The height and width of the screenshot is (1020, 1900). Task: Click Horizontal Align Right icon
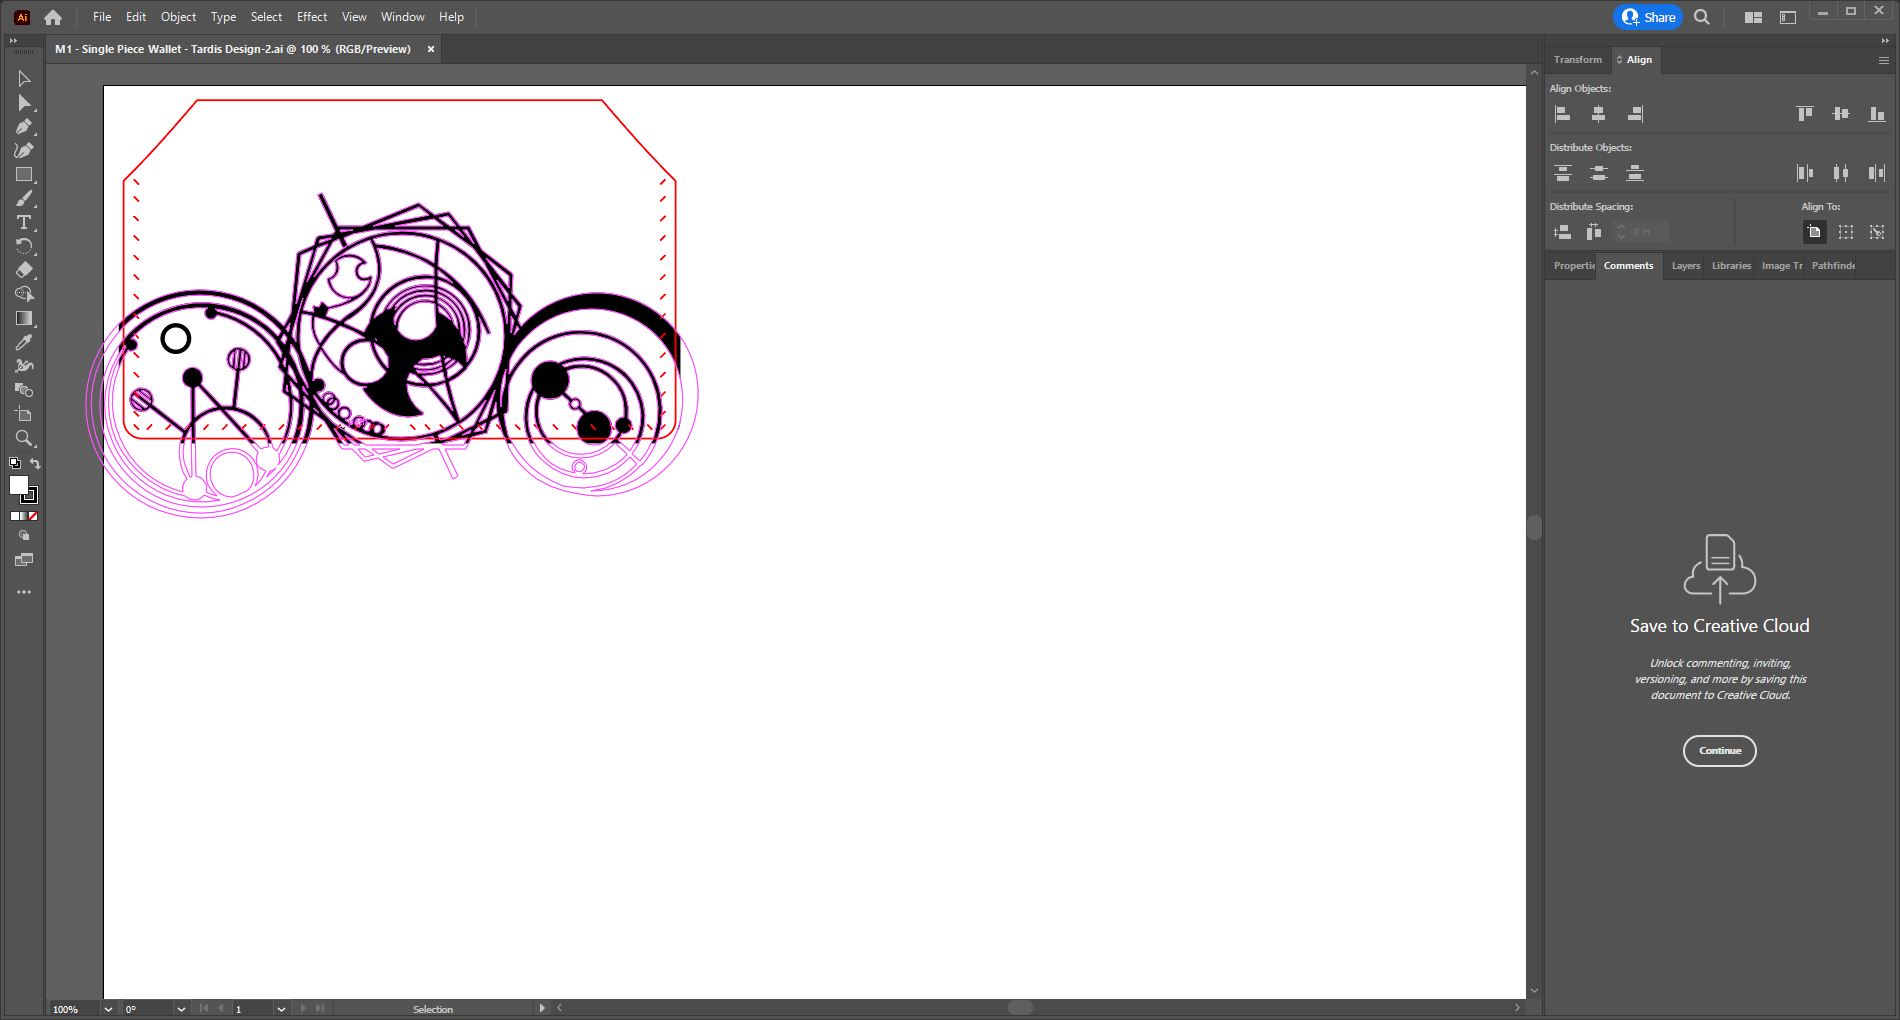pos(1635,114)
